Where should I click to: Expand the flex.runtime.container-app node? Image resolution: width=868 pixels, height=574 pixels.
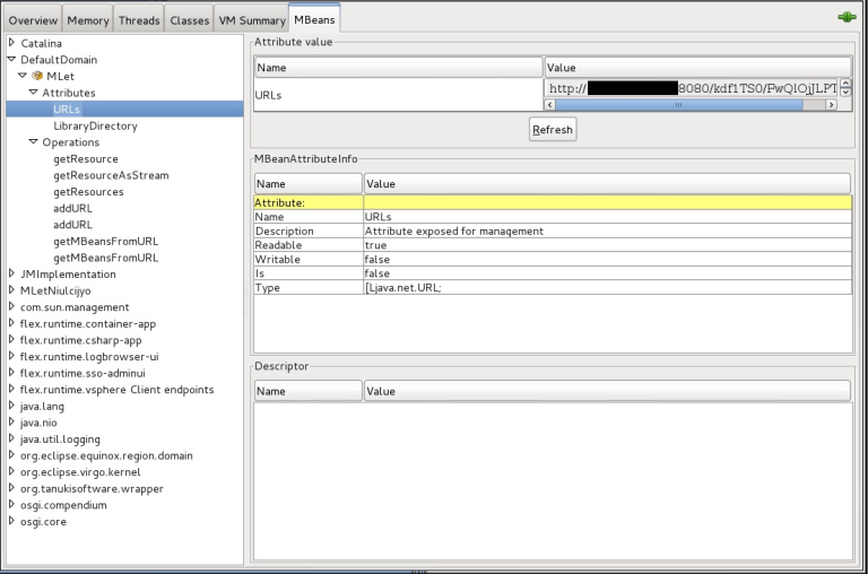(x=12, y=323)
